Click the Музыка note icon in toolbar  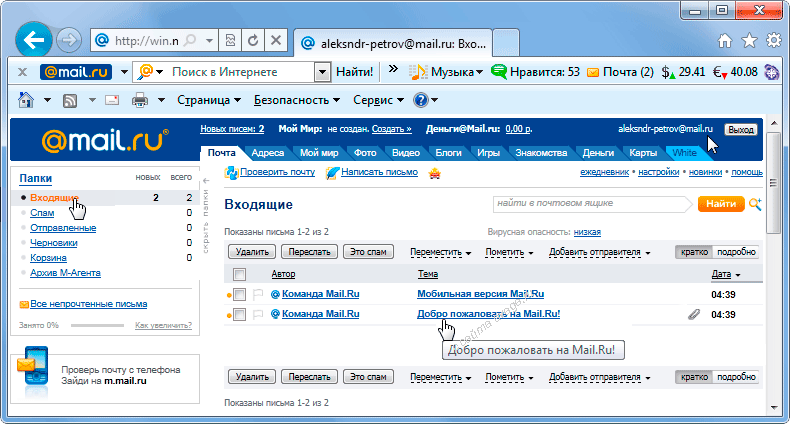tap(417, 72)
